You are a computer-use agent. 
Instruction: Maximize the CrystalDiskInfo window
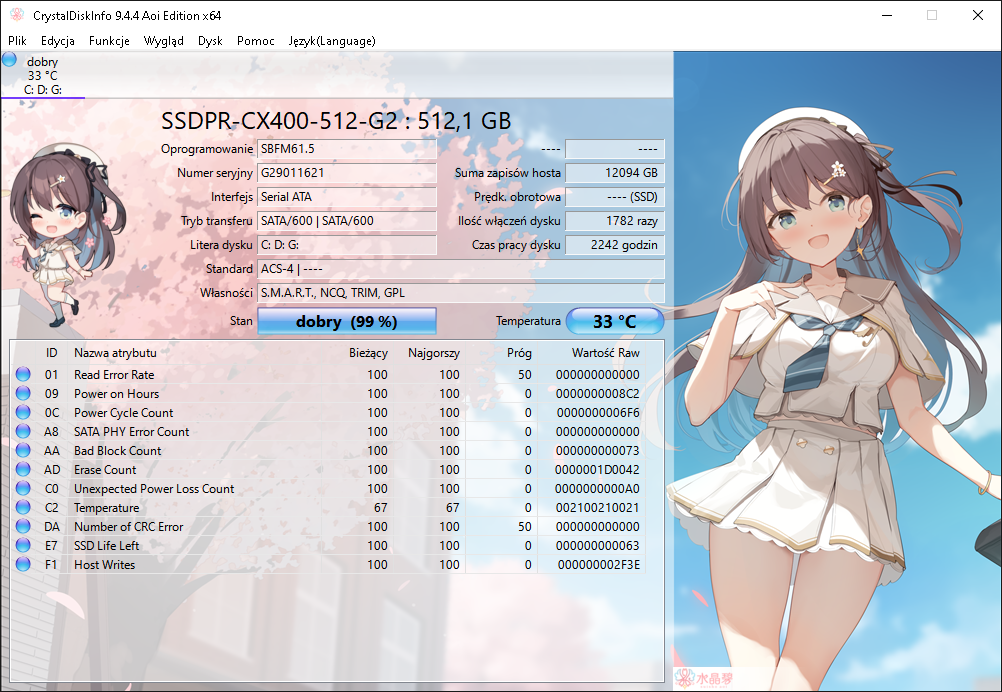point(932,15)
